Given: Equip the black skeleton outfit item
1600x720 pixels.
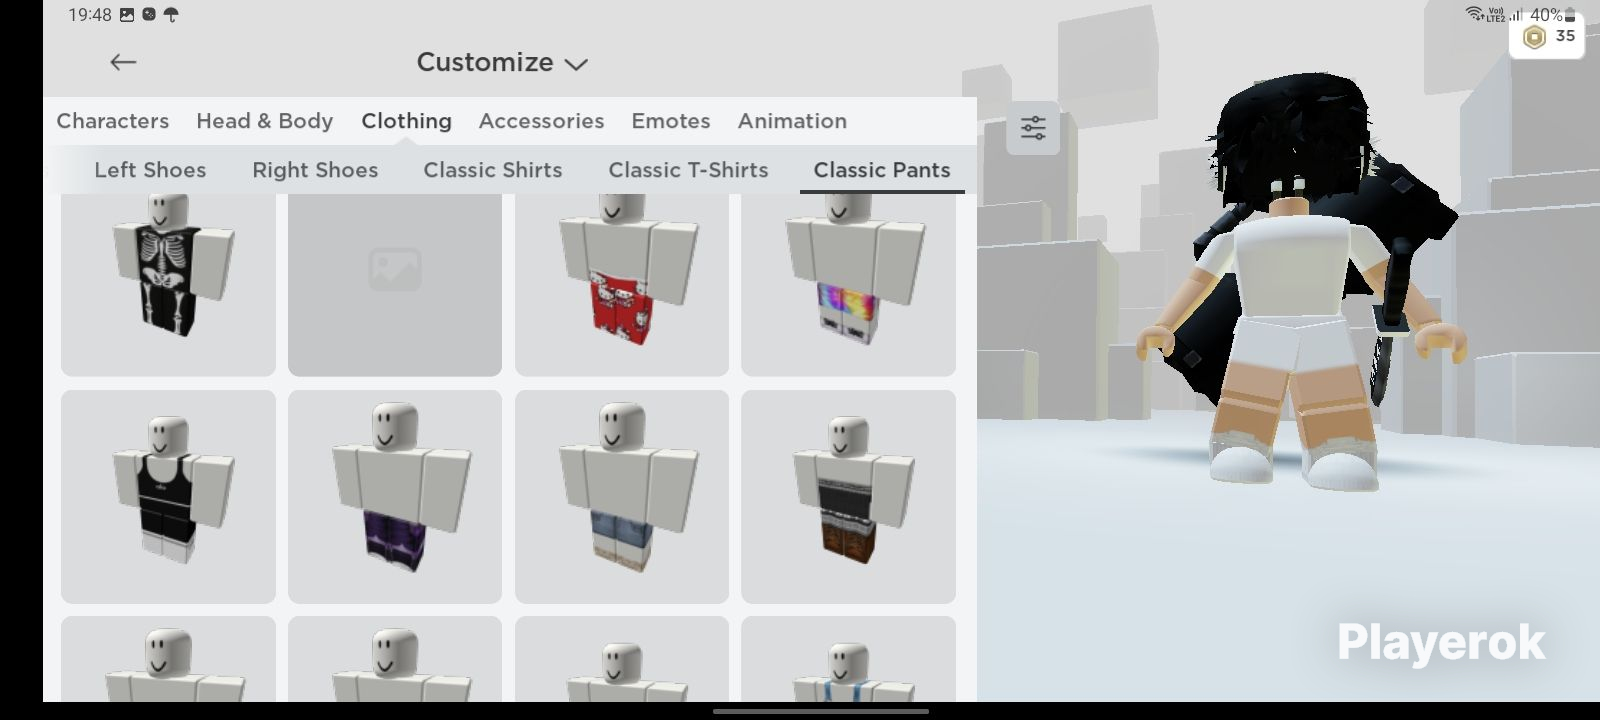Looking at the screenshot, I should click(x=168, y=285).
